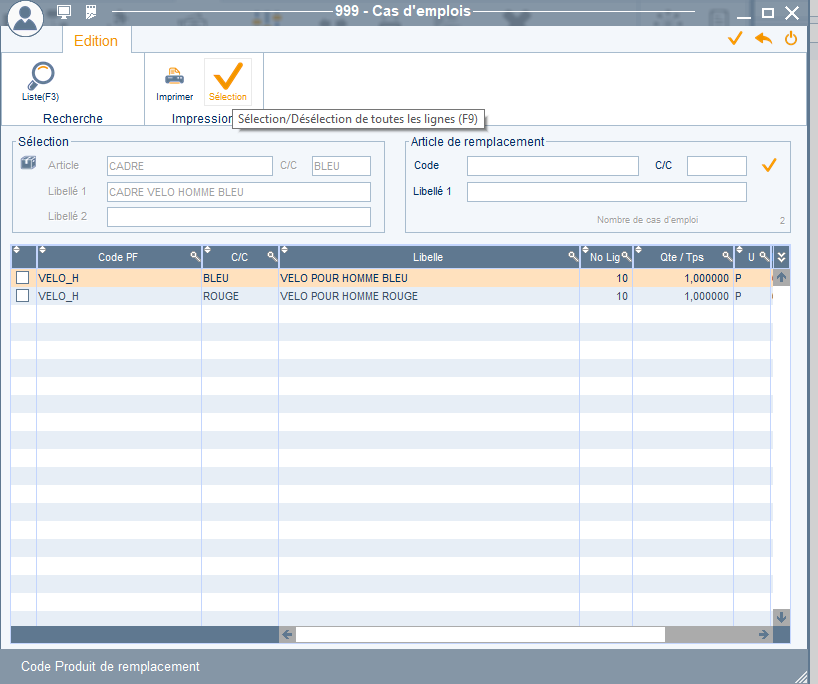This screenshot has width=818, height=684.
Task: Open the Liste(F3) search icon
Action: (x=40, y=82)
